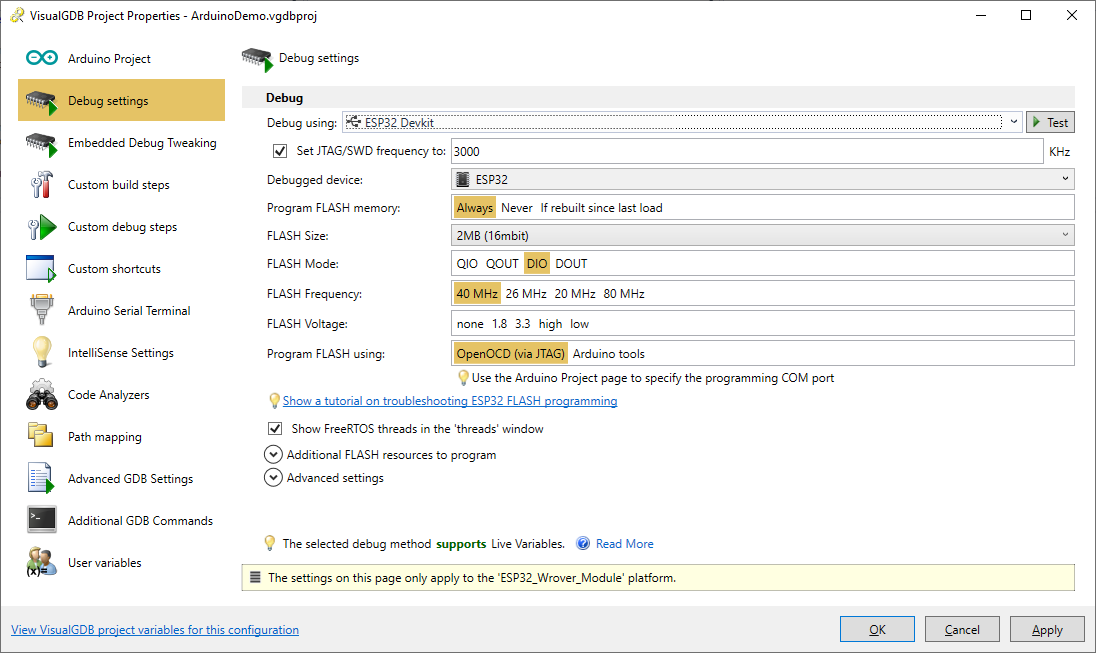Click the Advanced GDB Settings document icon

[x=41, y=479]
